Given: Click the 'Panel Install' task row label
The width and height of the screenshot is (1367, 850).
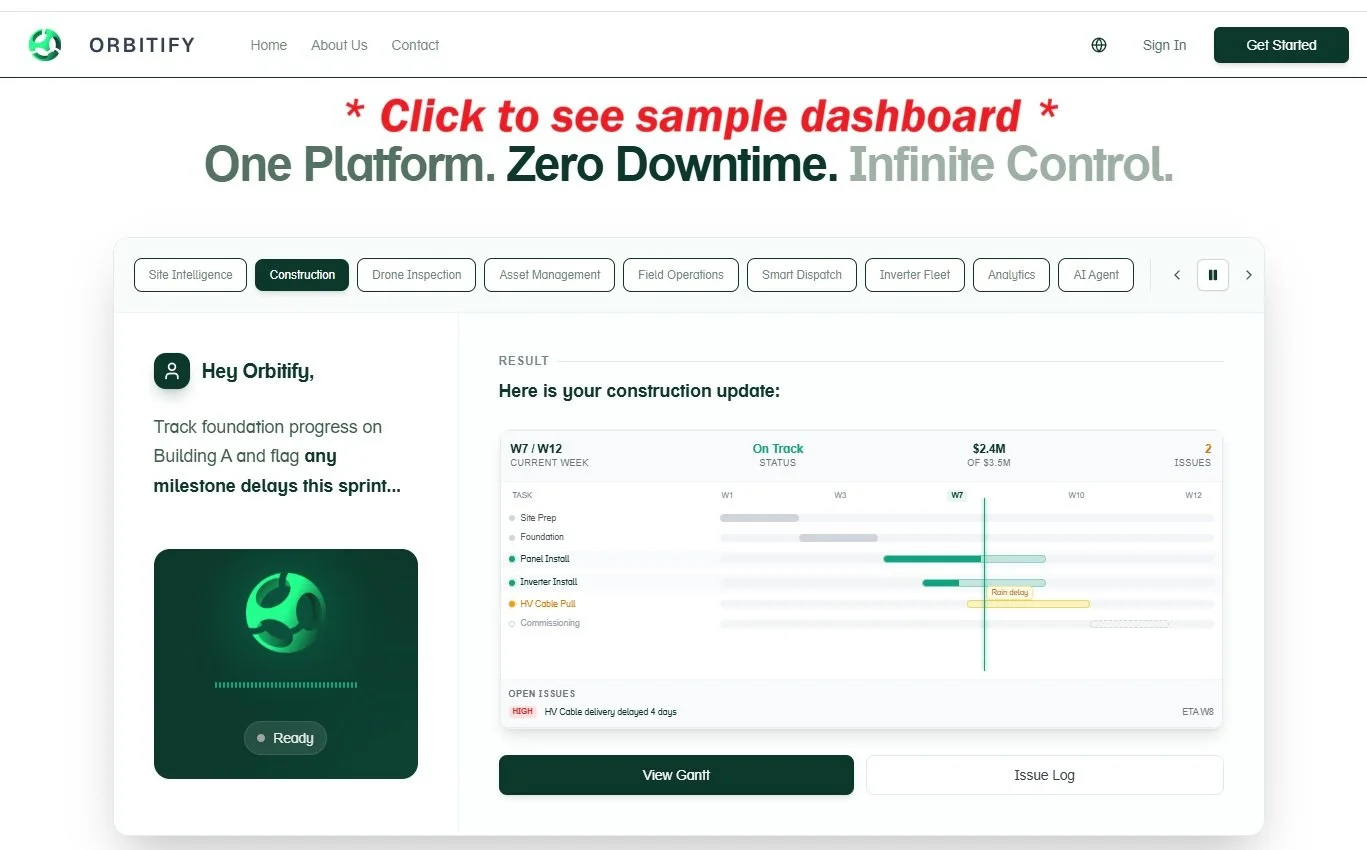Looking at the screenshot, I should click(x=545, y=559).
